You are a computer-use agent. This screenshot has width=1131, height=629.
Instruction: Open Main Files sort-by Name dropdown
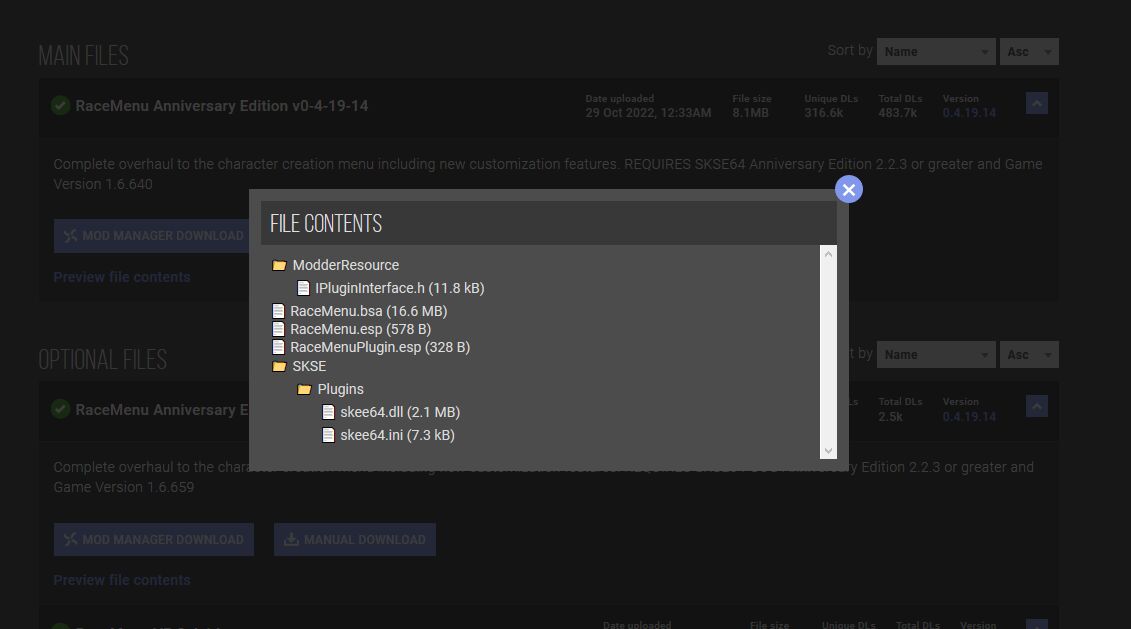pyautogui.click(x=936, y=52)
